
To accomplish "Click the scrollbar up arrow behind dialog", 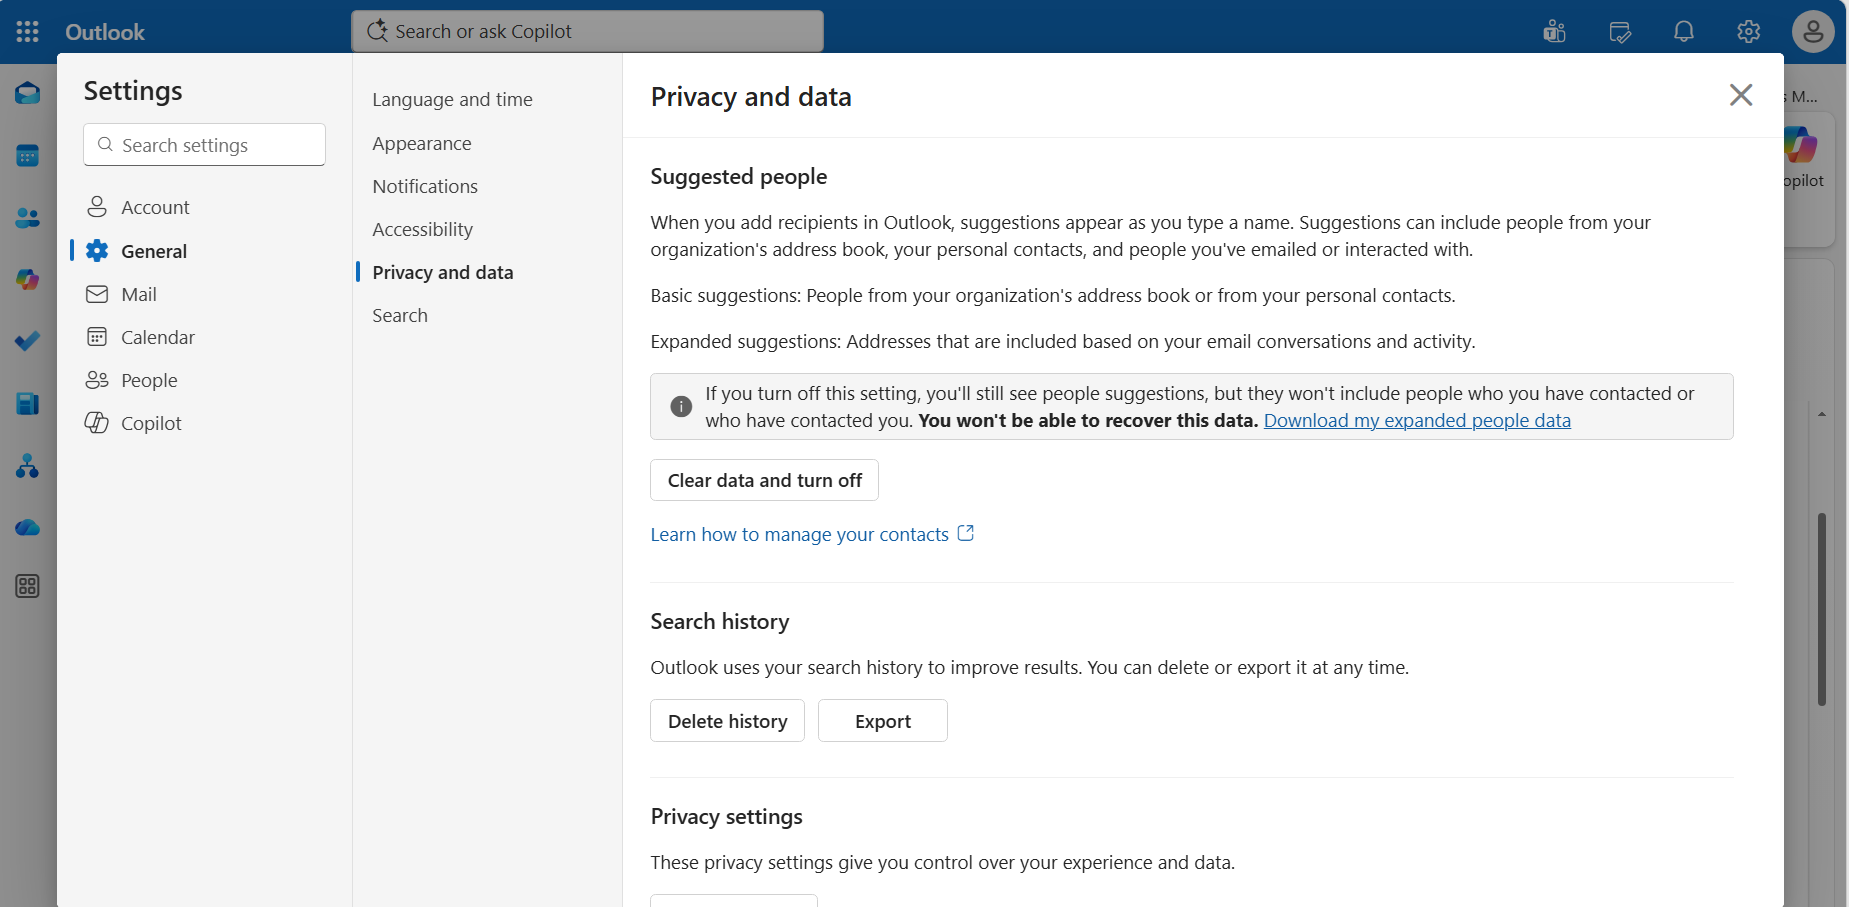I will tap(1822, 414).
